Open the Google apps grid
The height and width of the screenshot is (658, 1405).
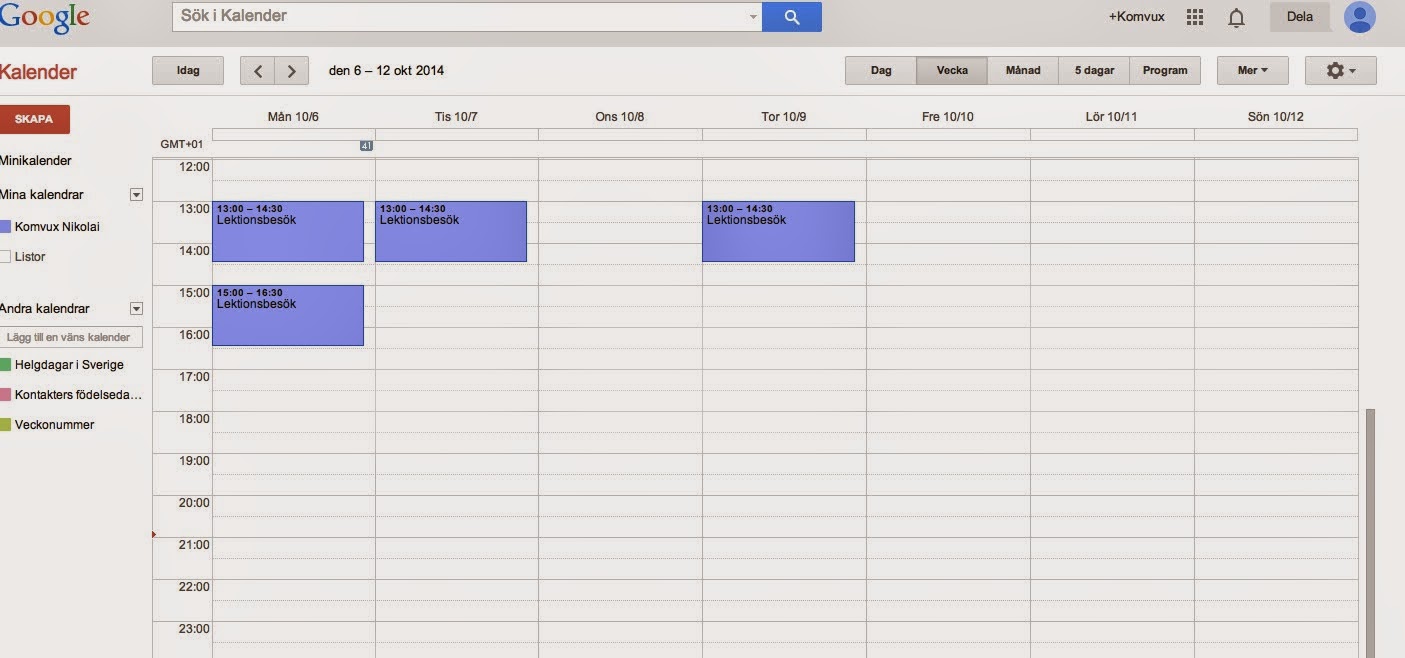1194,17
